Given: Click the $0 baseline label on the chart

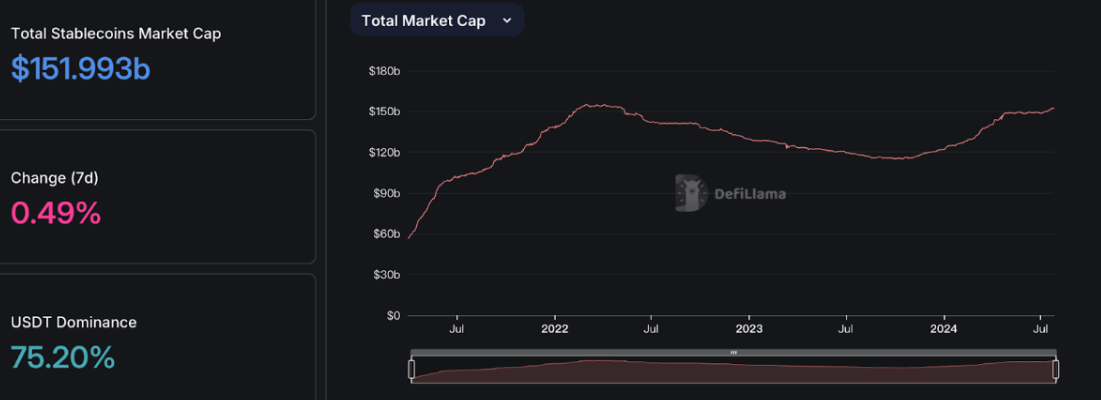Looking at the screenshot, I should [x=392, y=315].
